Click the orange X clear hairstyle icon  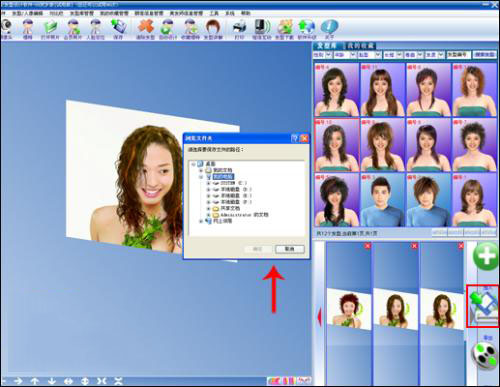(x=145, y=27)
